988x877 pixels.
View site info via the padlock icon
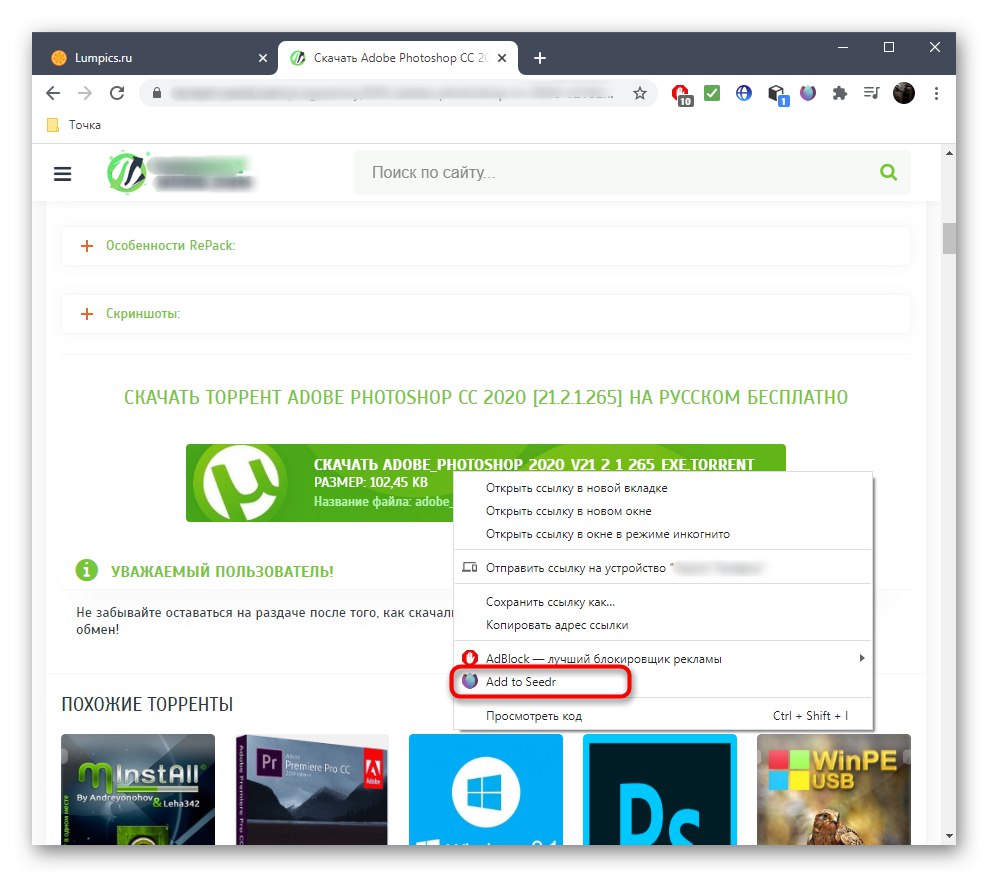(x=157, y=93)
